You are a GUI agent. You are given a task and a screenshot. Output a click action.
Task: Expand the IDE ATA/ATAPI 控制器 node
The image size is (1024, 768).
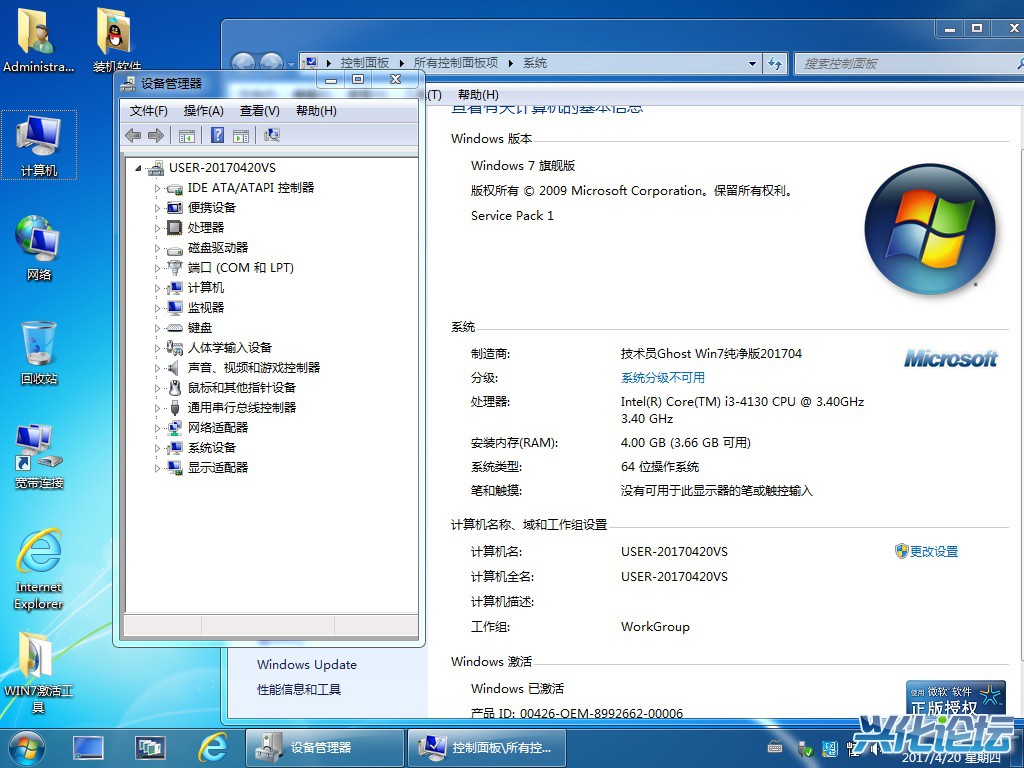[x=157, y=188]
